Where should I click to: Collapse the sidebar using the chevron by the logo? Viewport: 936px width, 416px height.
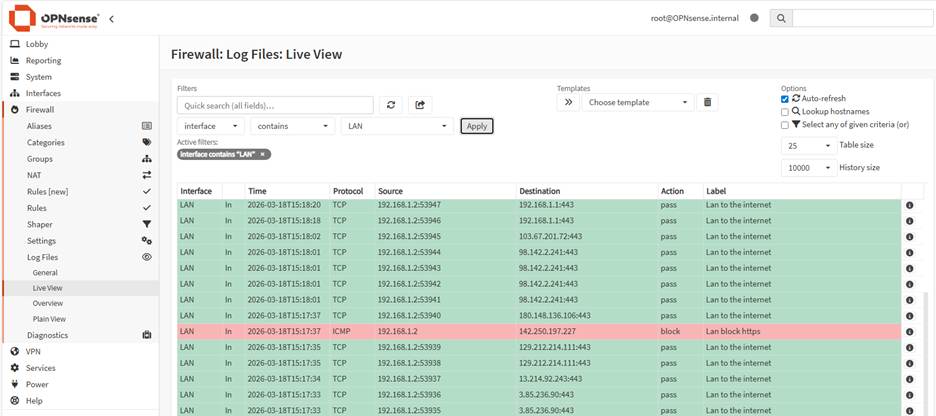point(111,18)
